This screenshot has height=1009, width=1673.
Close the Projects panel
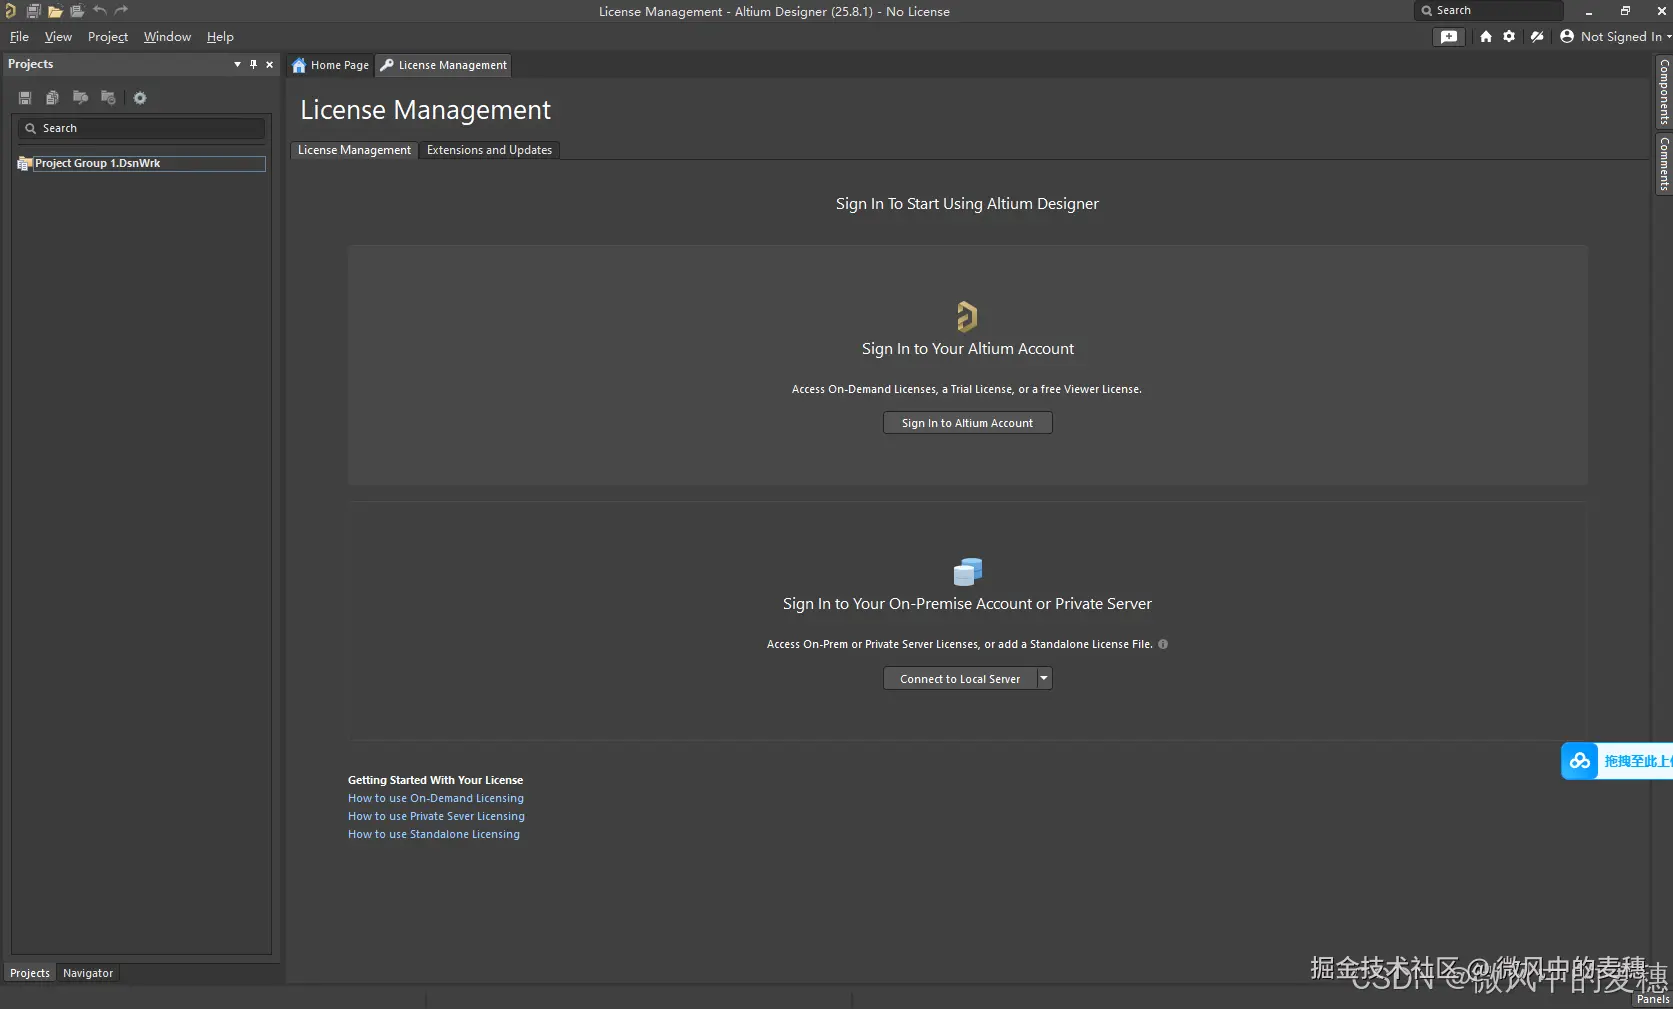coord(269,64)
